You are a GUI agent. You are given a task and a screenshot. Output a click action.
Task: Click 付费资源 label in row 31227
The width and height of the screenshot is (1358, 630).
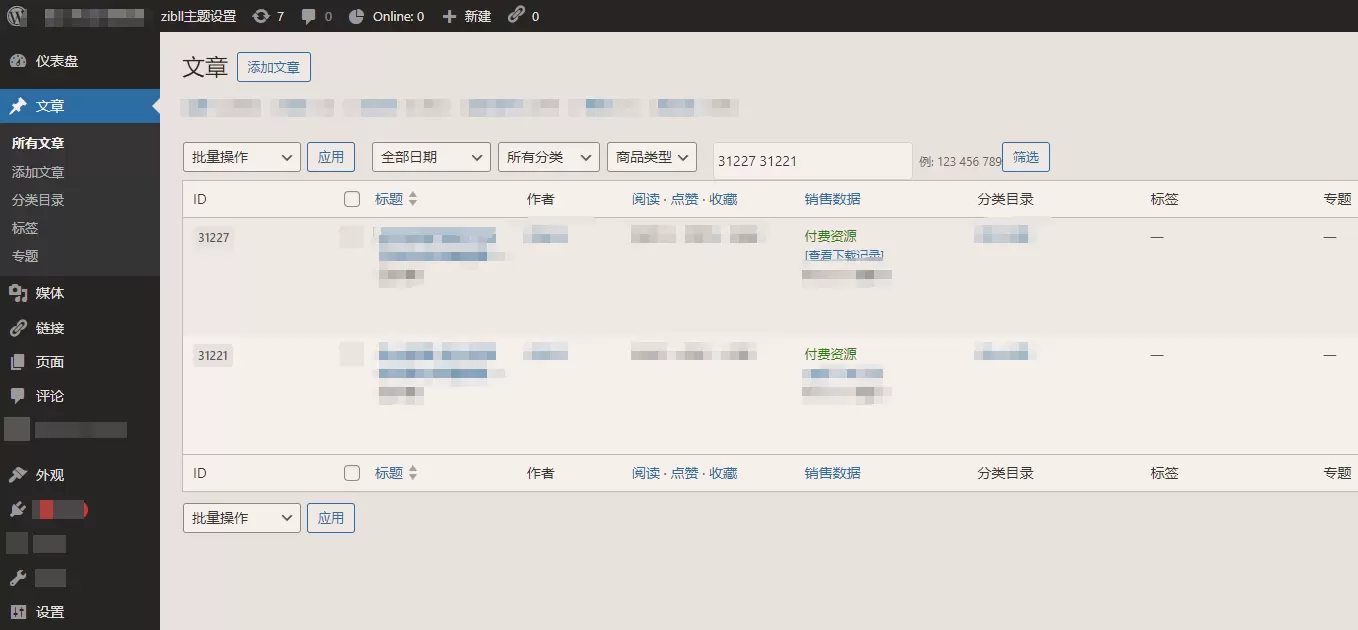click(830, 236)
